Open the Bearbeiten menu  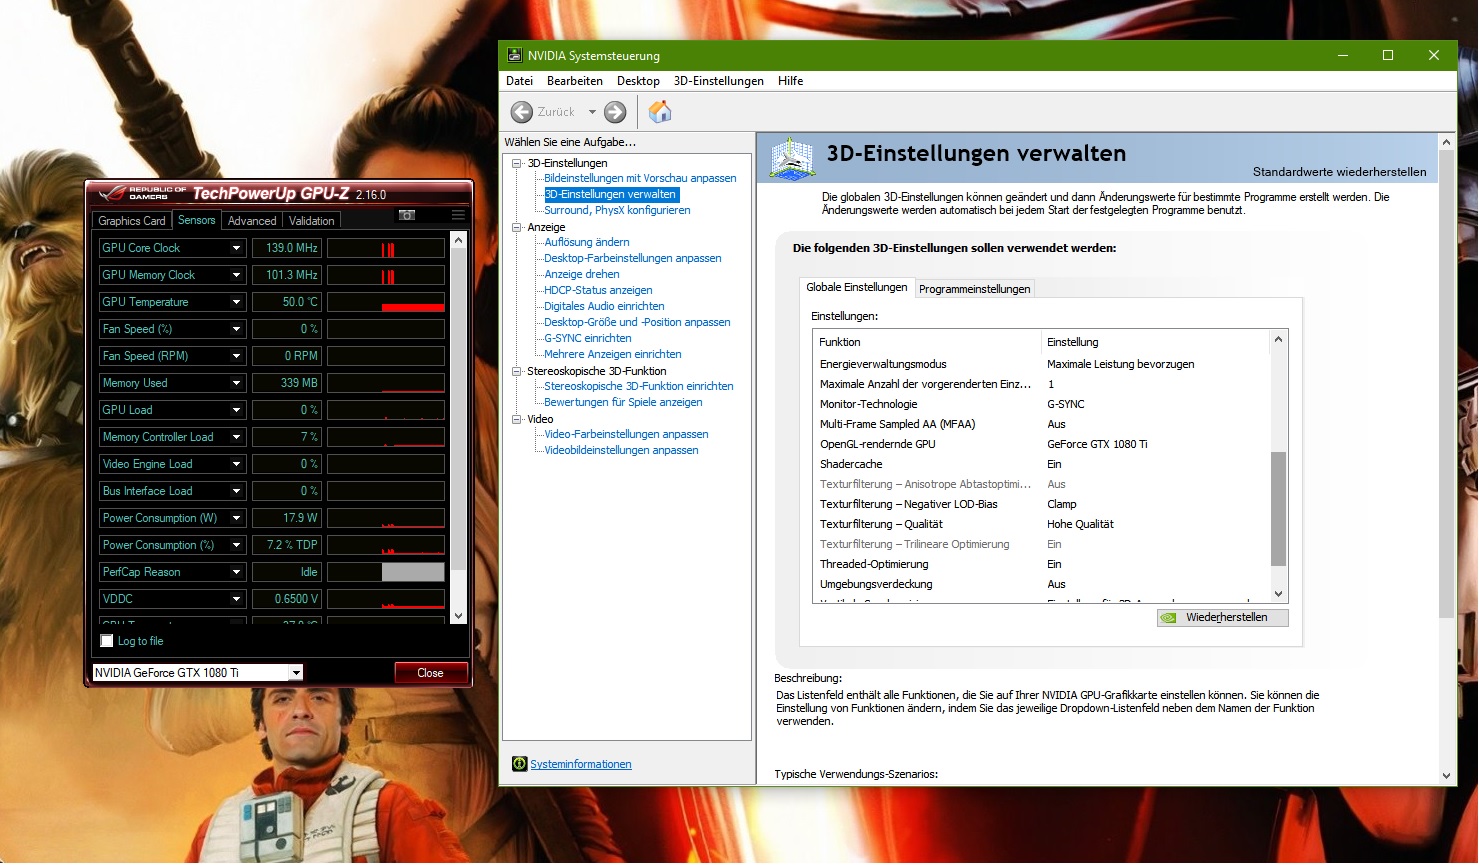(x=575, y=81)
